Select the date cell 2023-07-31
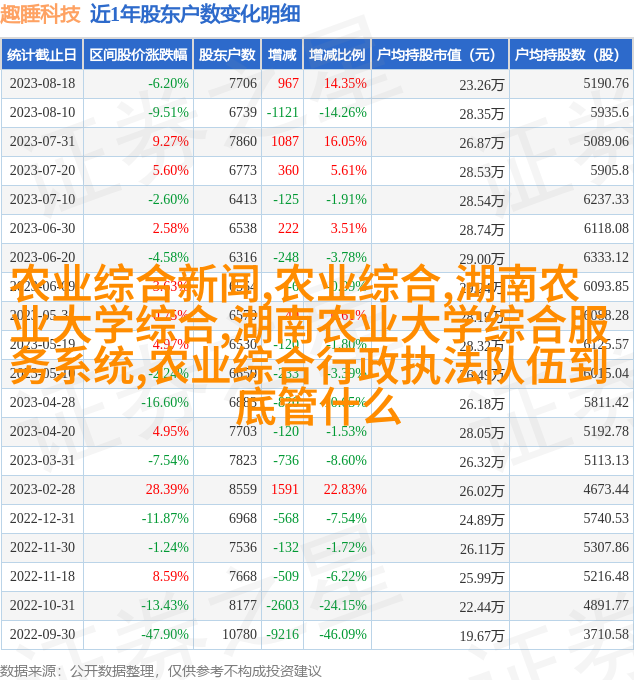Image resolution: width=634 pixels, height=680 pixels. [x=42, y=141]
